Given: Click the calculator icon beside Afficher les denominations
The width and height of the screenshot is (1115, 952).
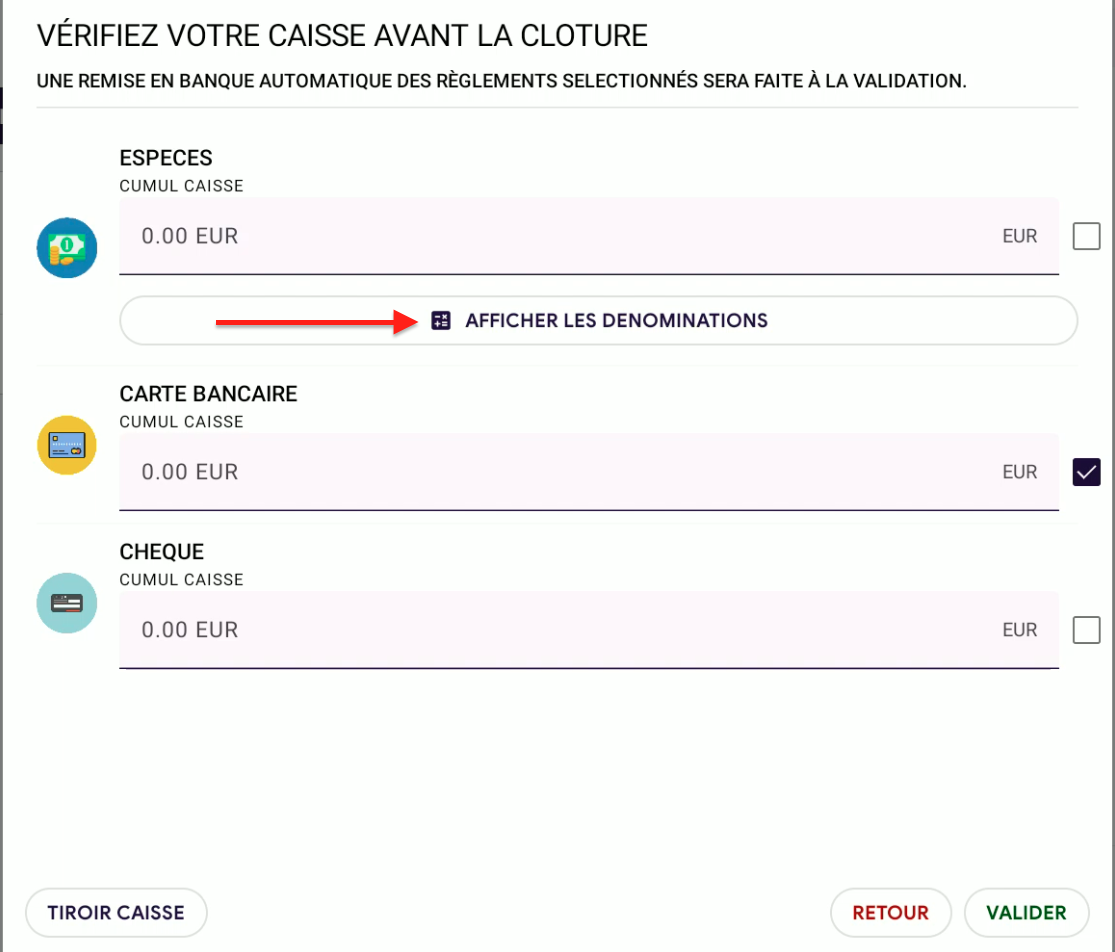Looking at the screenshot, I should pyautogui.click(x=441, y=321).
